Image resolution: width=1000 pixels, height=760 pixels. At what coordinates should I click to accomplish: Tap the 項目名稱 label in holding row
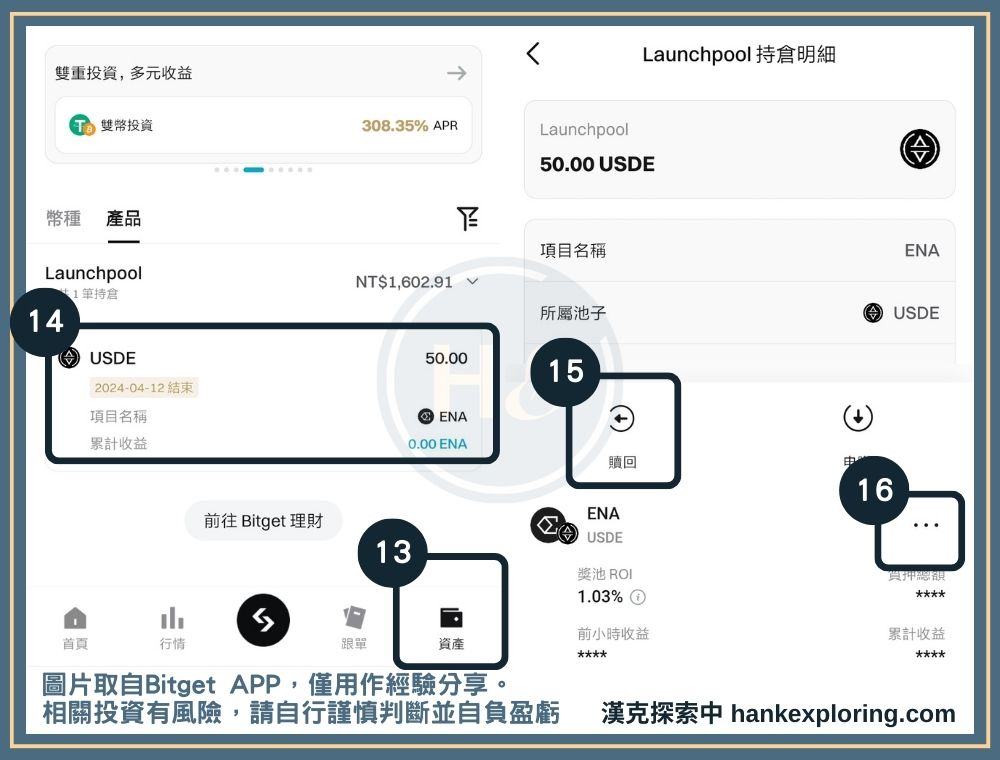(119, 416)
